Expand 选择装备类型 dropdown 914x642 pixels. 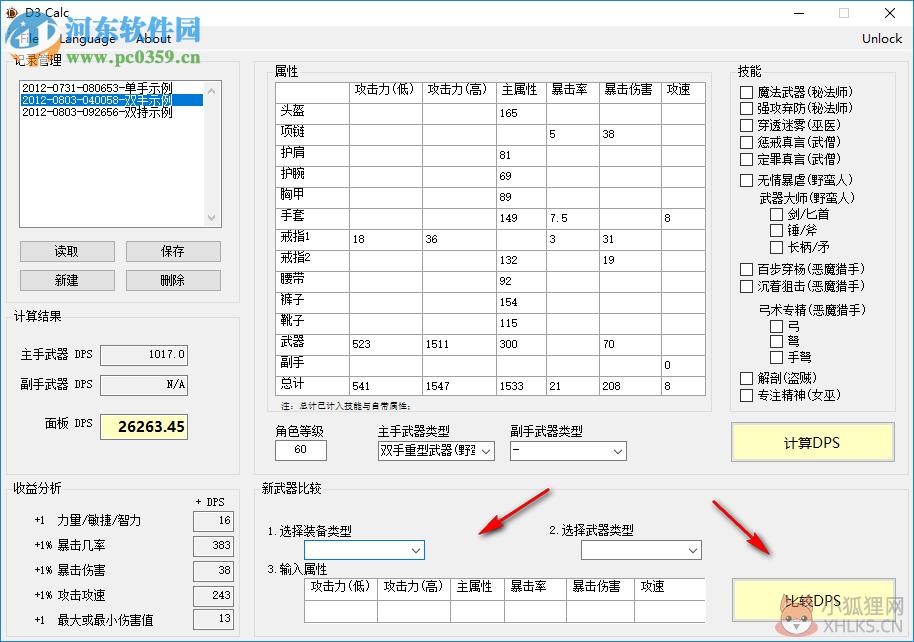coord(364,550)
